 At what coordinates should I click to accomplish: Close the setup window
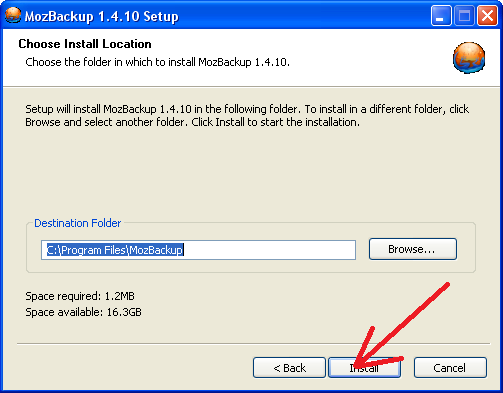click(487, 15)
